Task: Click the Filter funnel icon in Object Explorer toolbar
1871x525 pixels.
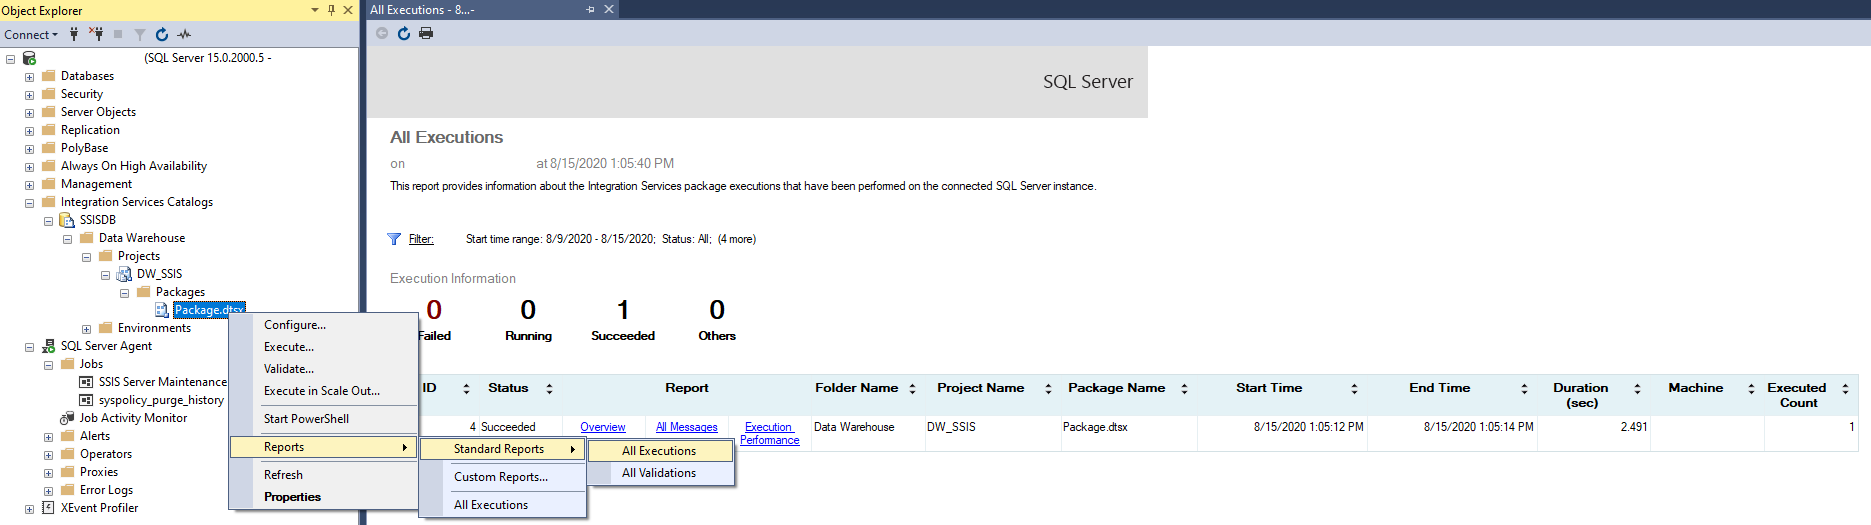Action: click(x=140, y=34)
